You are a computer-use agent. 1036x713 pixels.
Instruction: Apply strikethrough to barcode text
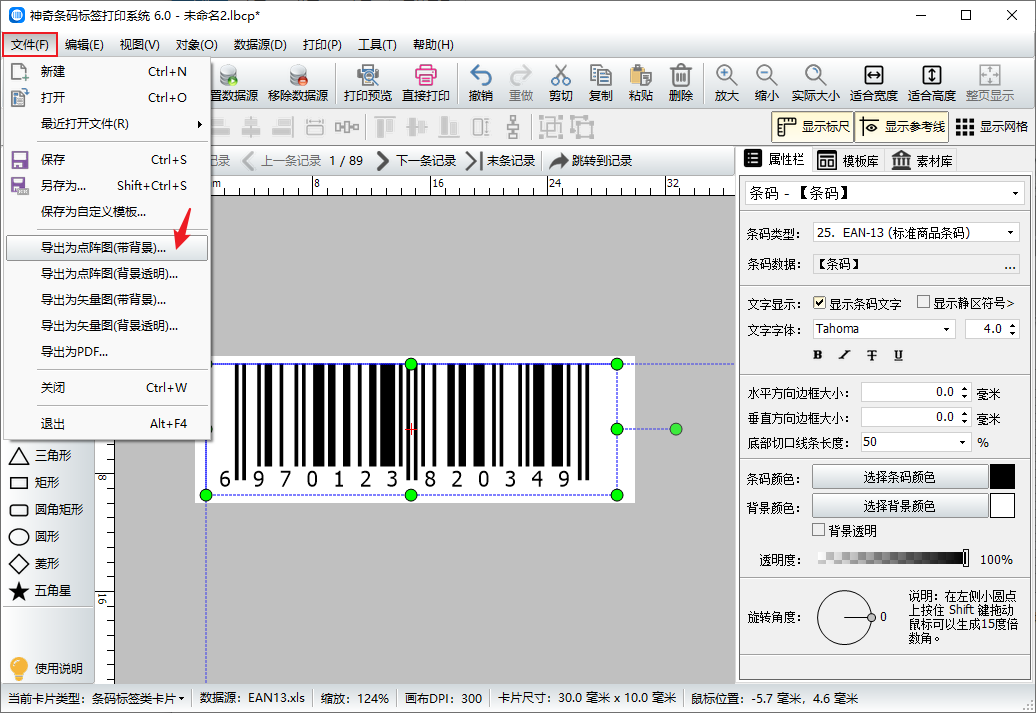(871, 355)
